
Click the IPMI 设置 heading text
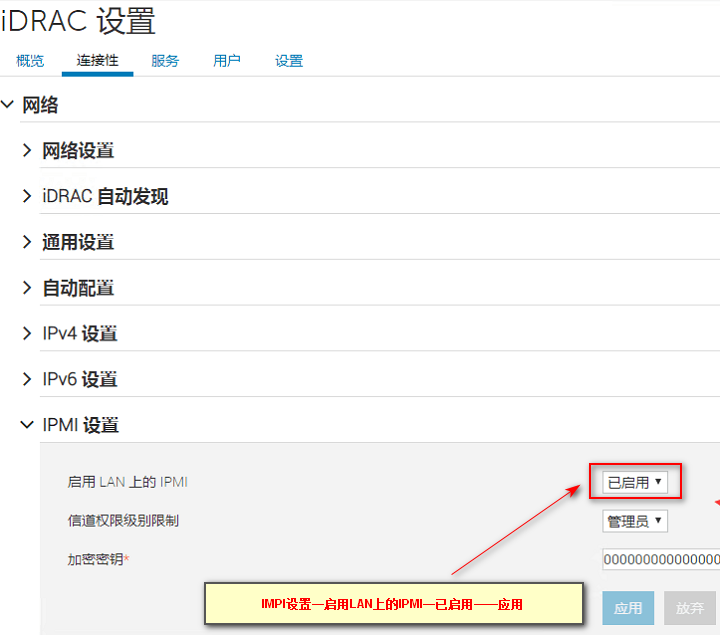tap(81, 425)
